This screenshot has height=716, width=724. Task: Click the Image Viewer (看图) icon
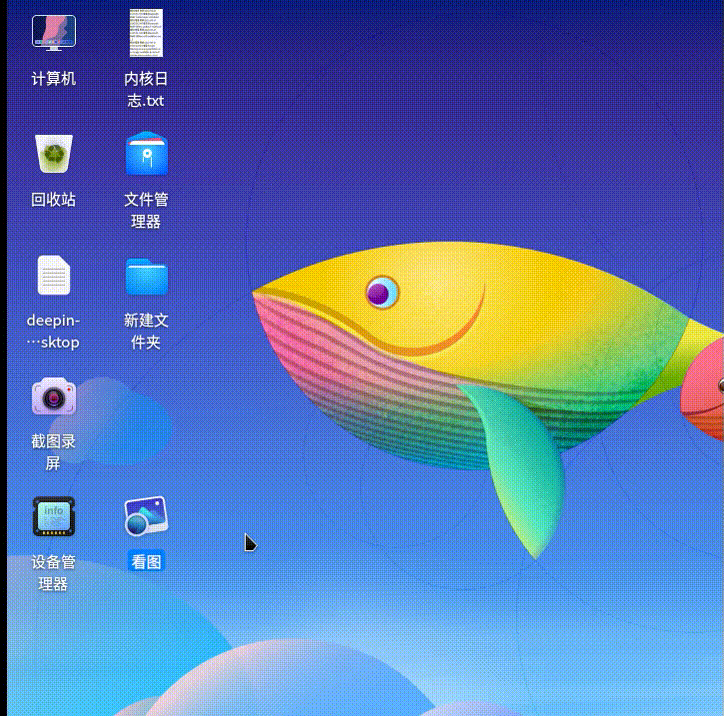click(146, 517)
